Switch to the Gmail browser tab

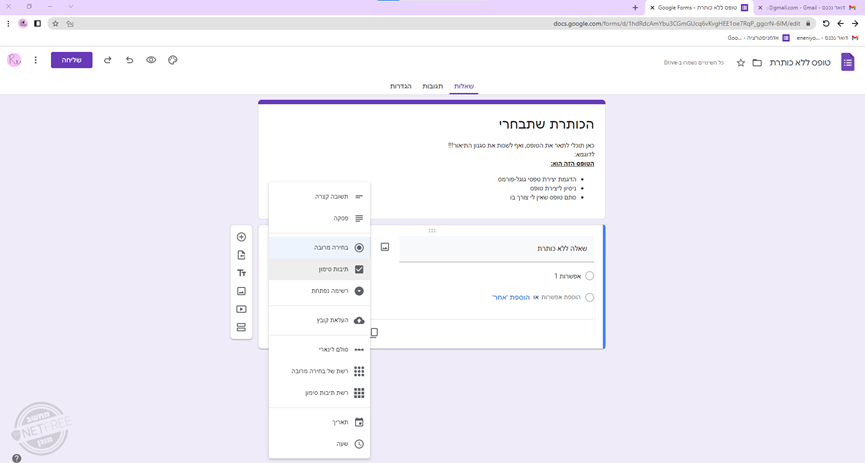pyautogui.click(x=808, y=8)
